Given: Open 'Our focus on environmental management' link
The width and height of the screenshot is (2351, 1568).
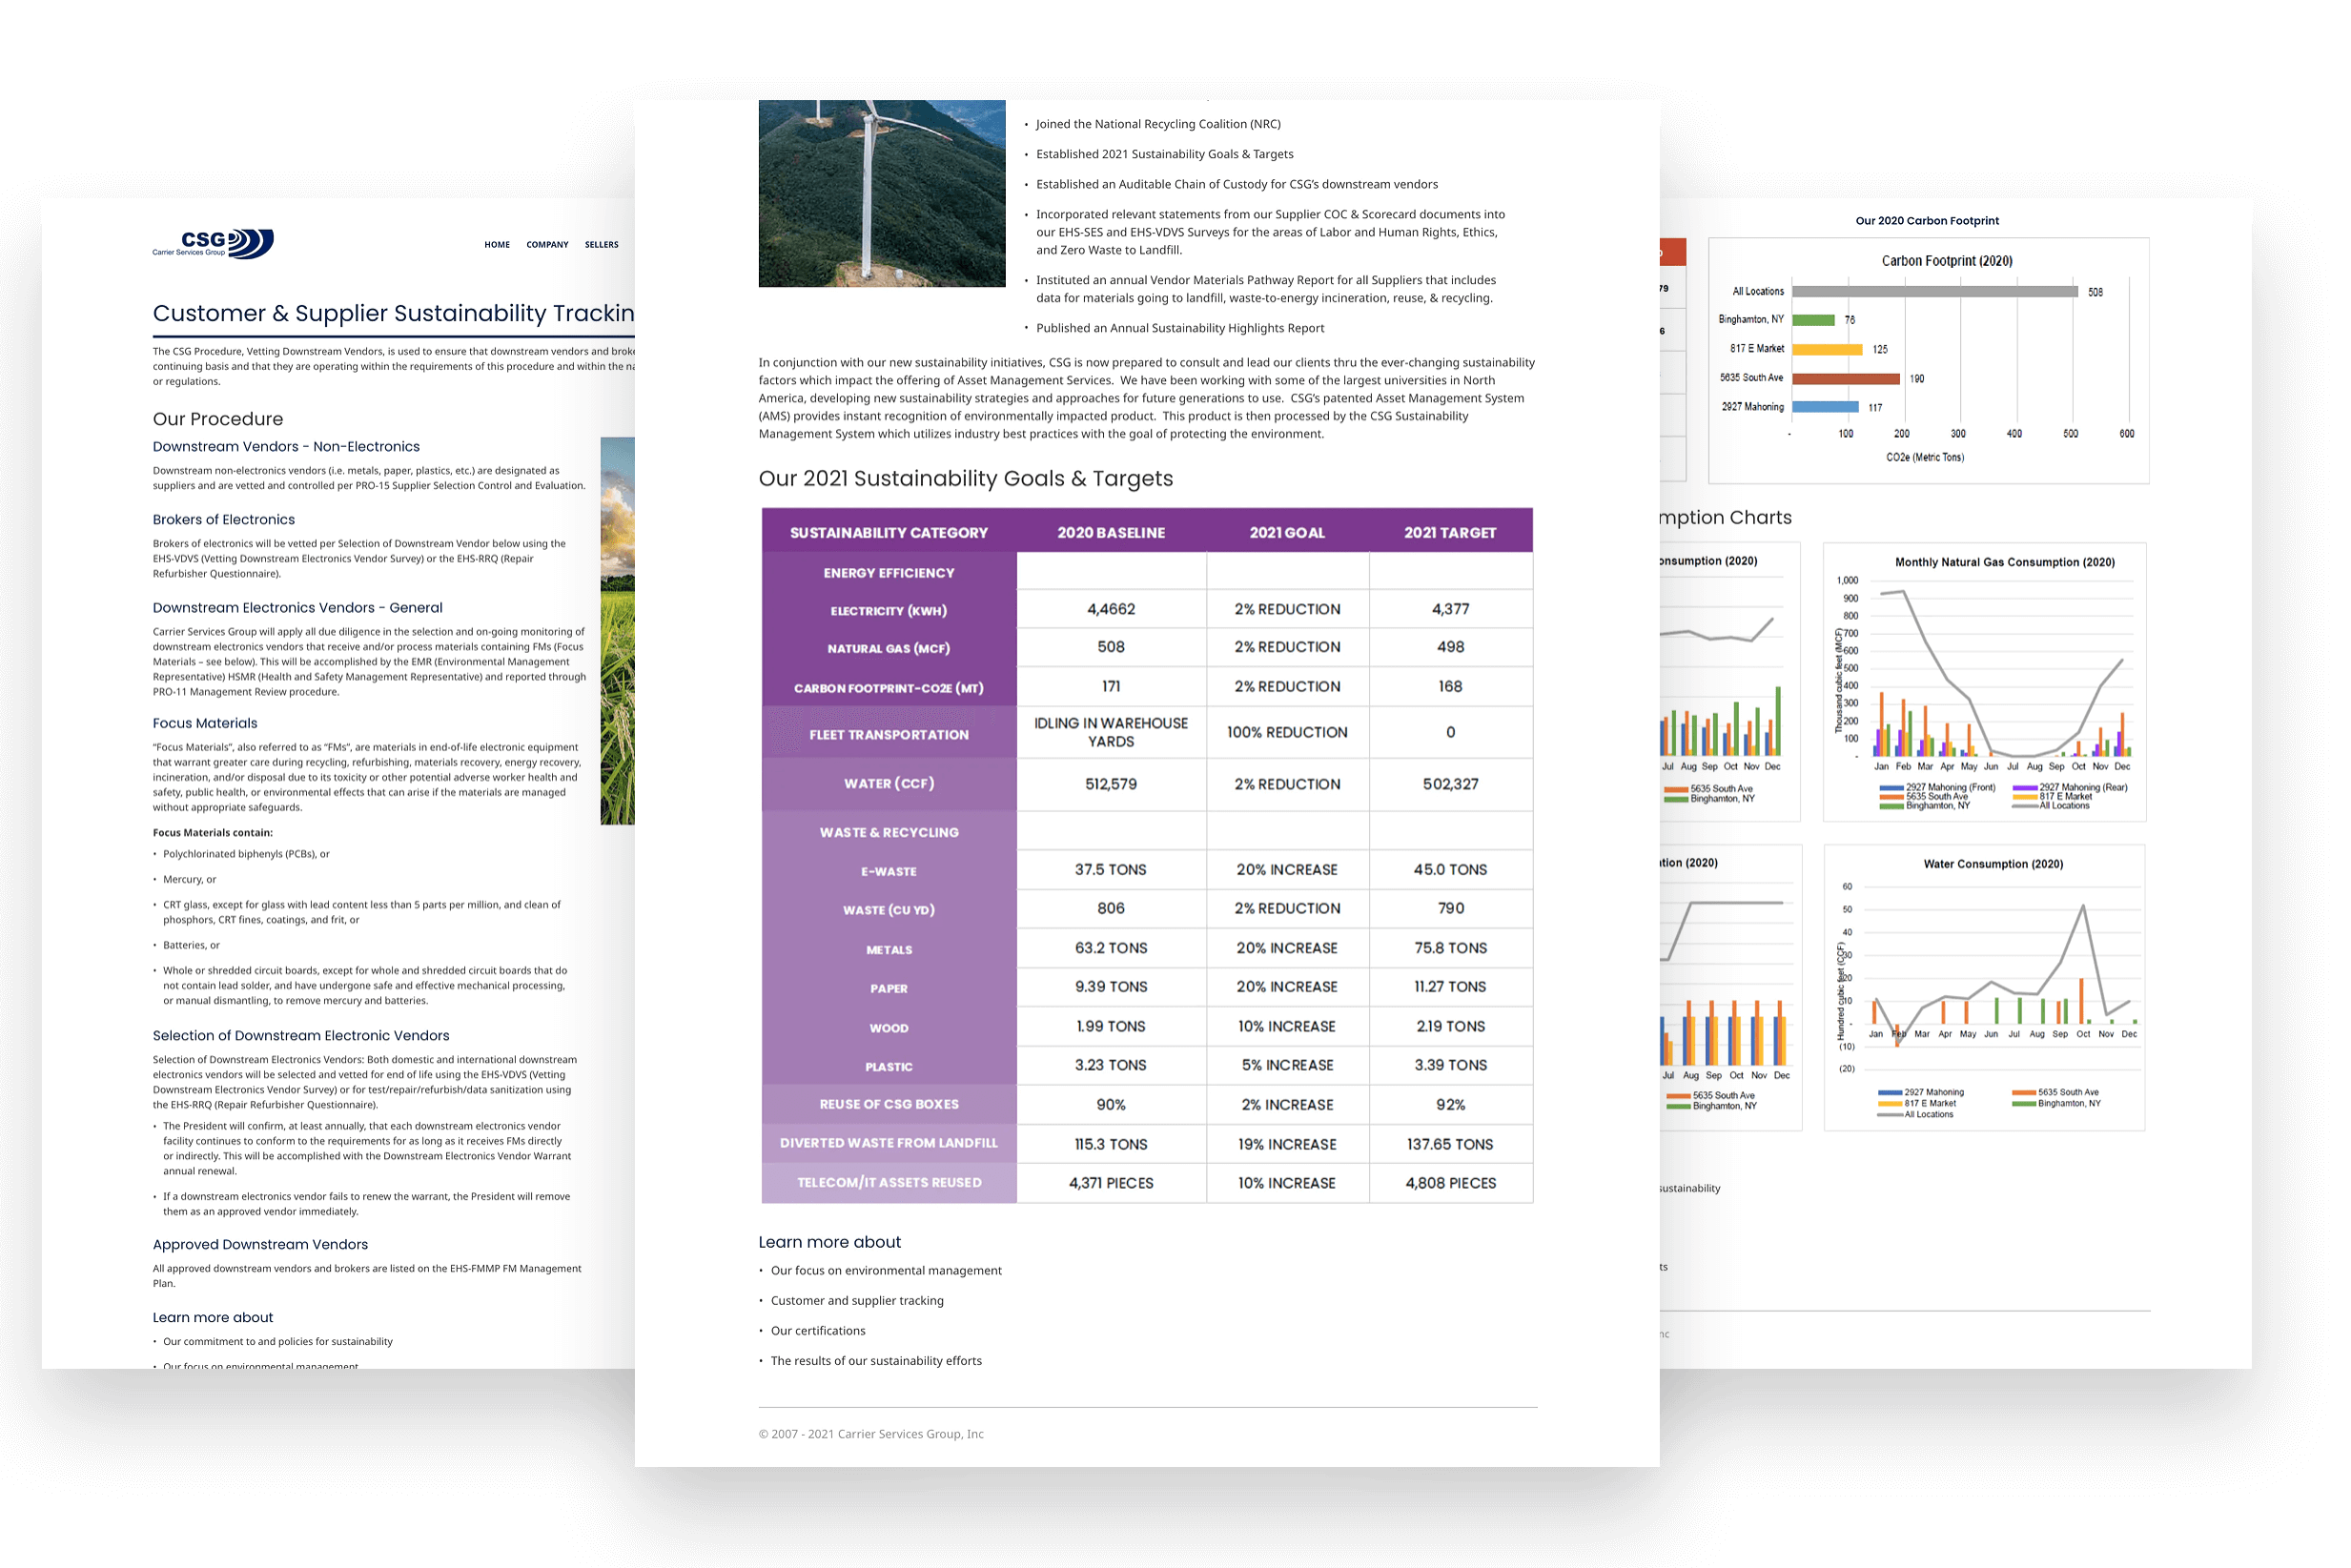Looking at the screenshot, I should [885, 1271].
